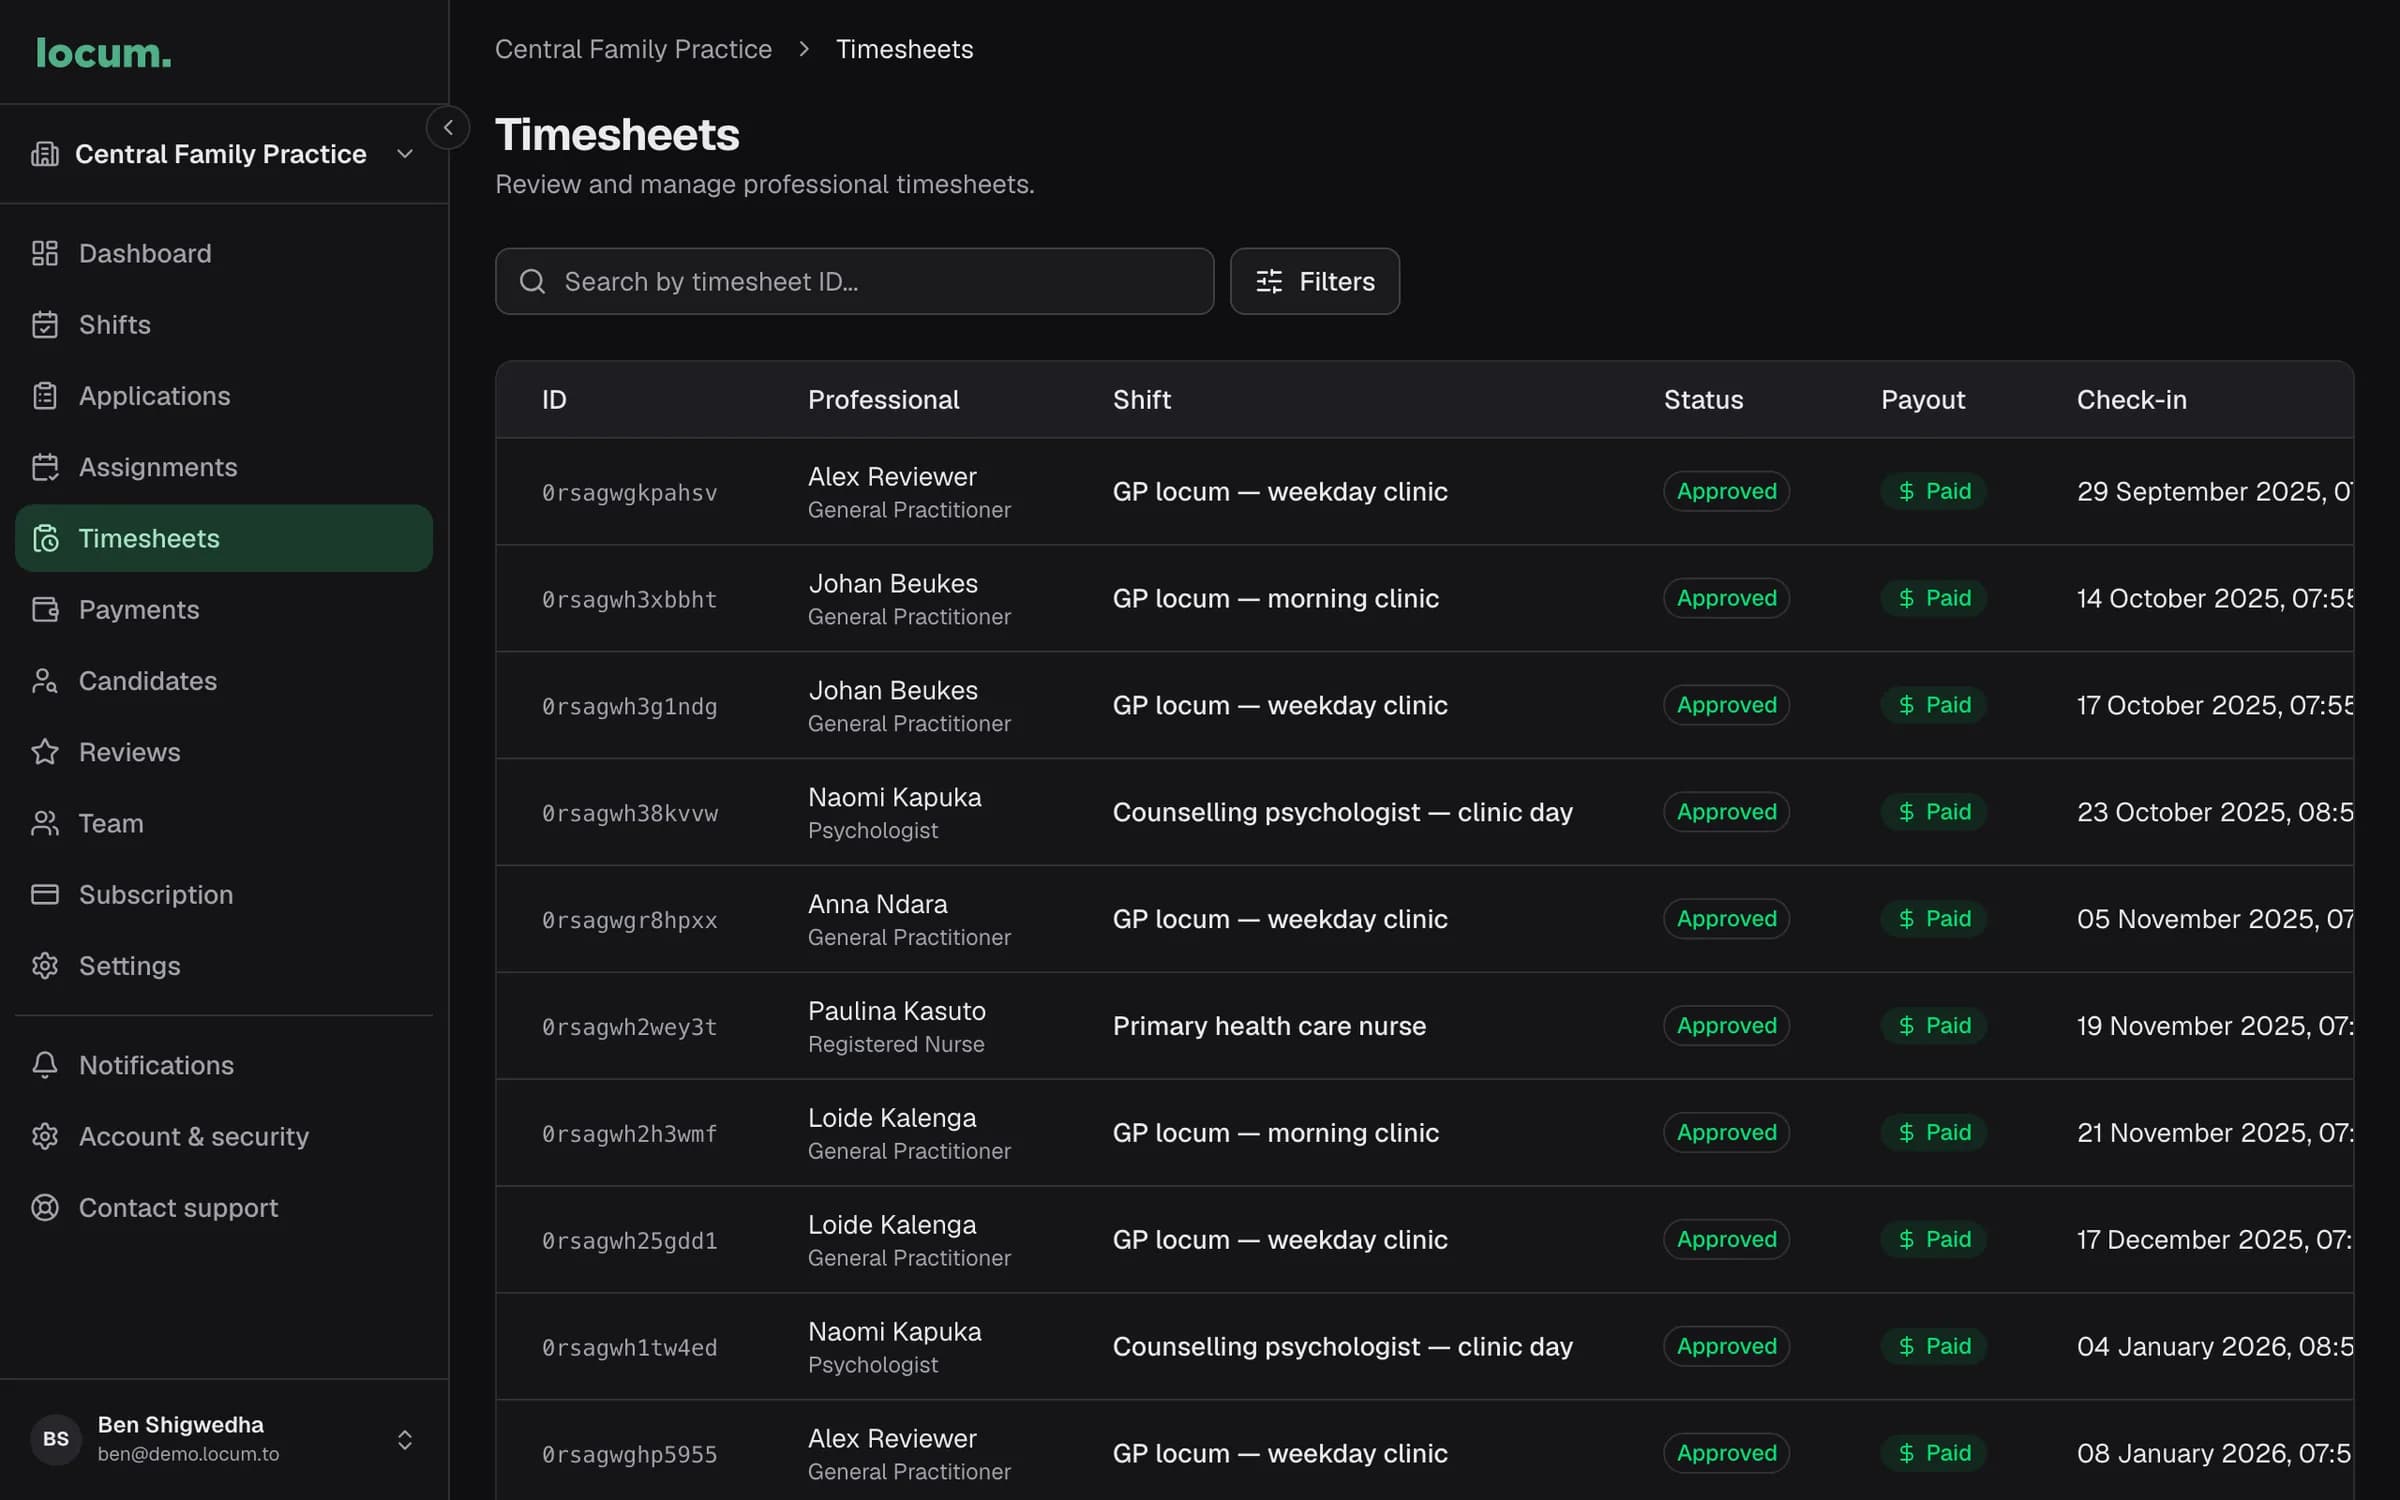This screenshot has width=2400, height=1500.
Task: Open the Payments menu item
Action: pos(224,610)
